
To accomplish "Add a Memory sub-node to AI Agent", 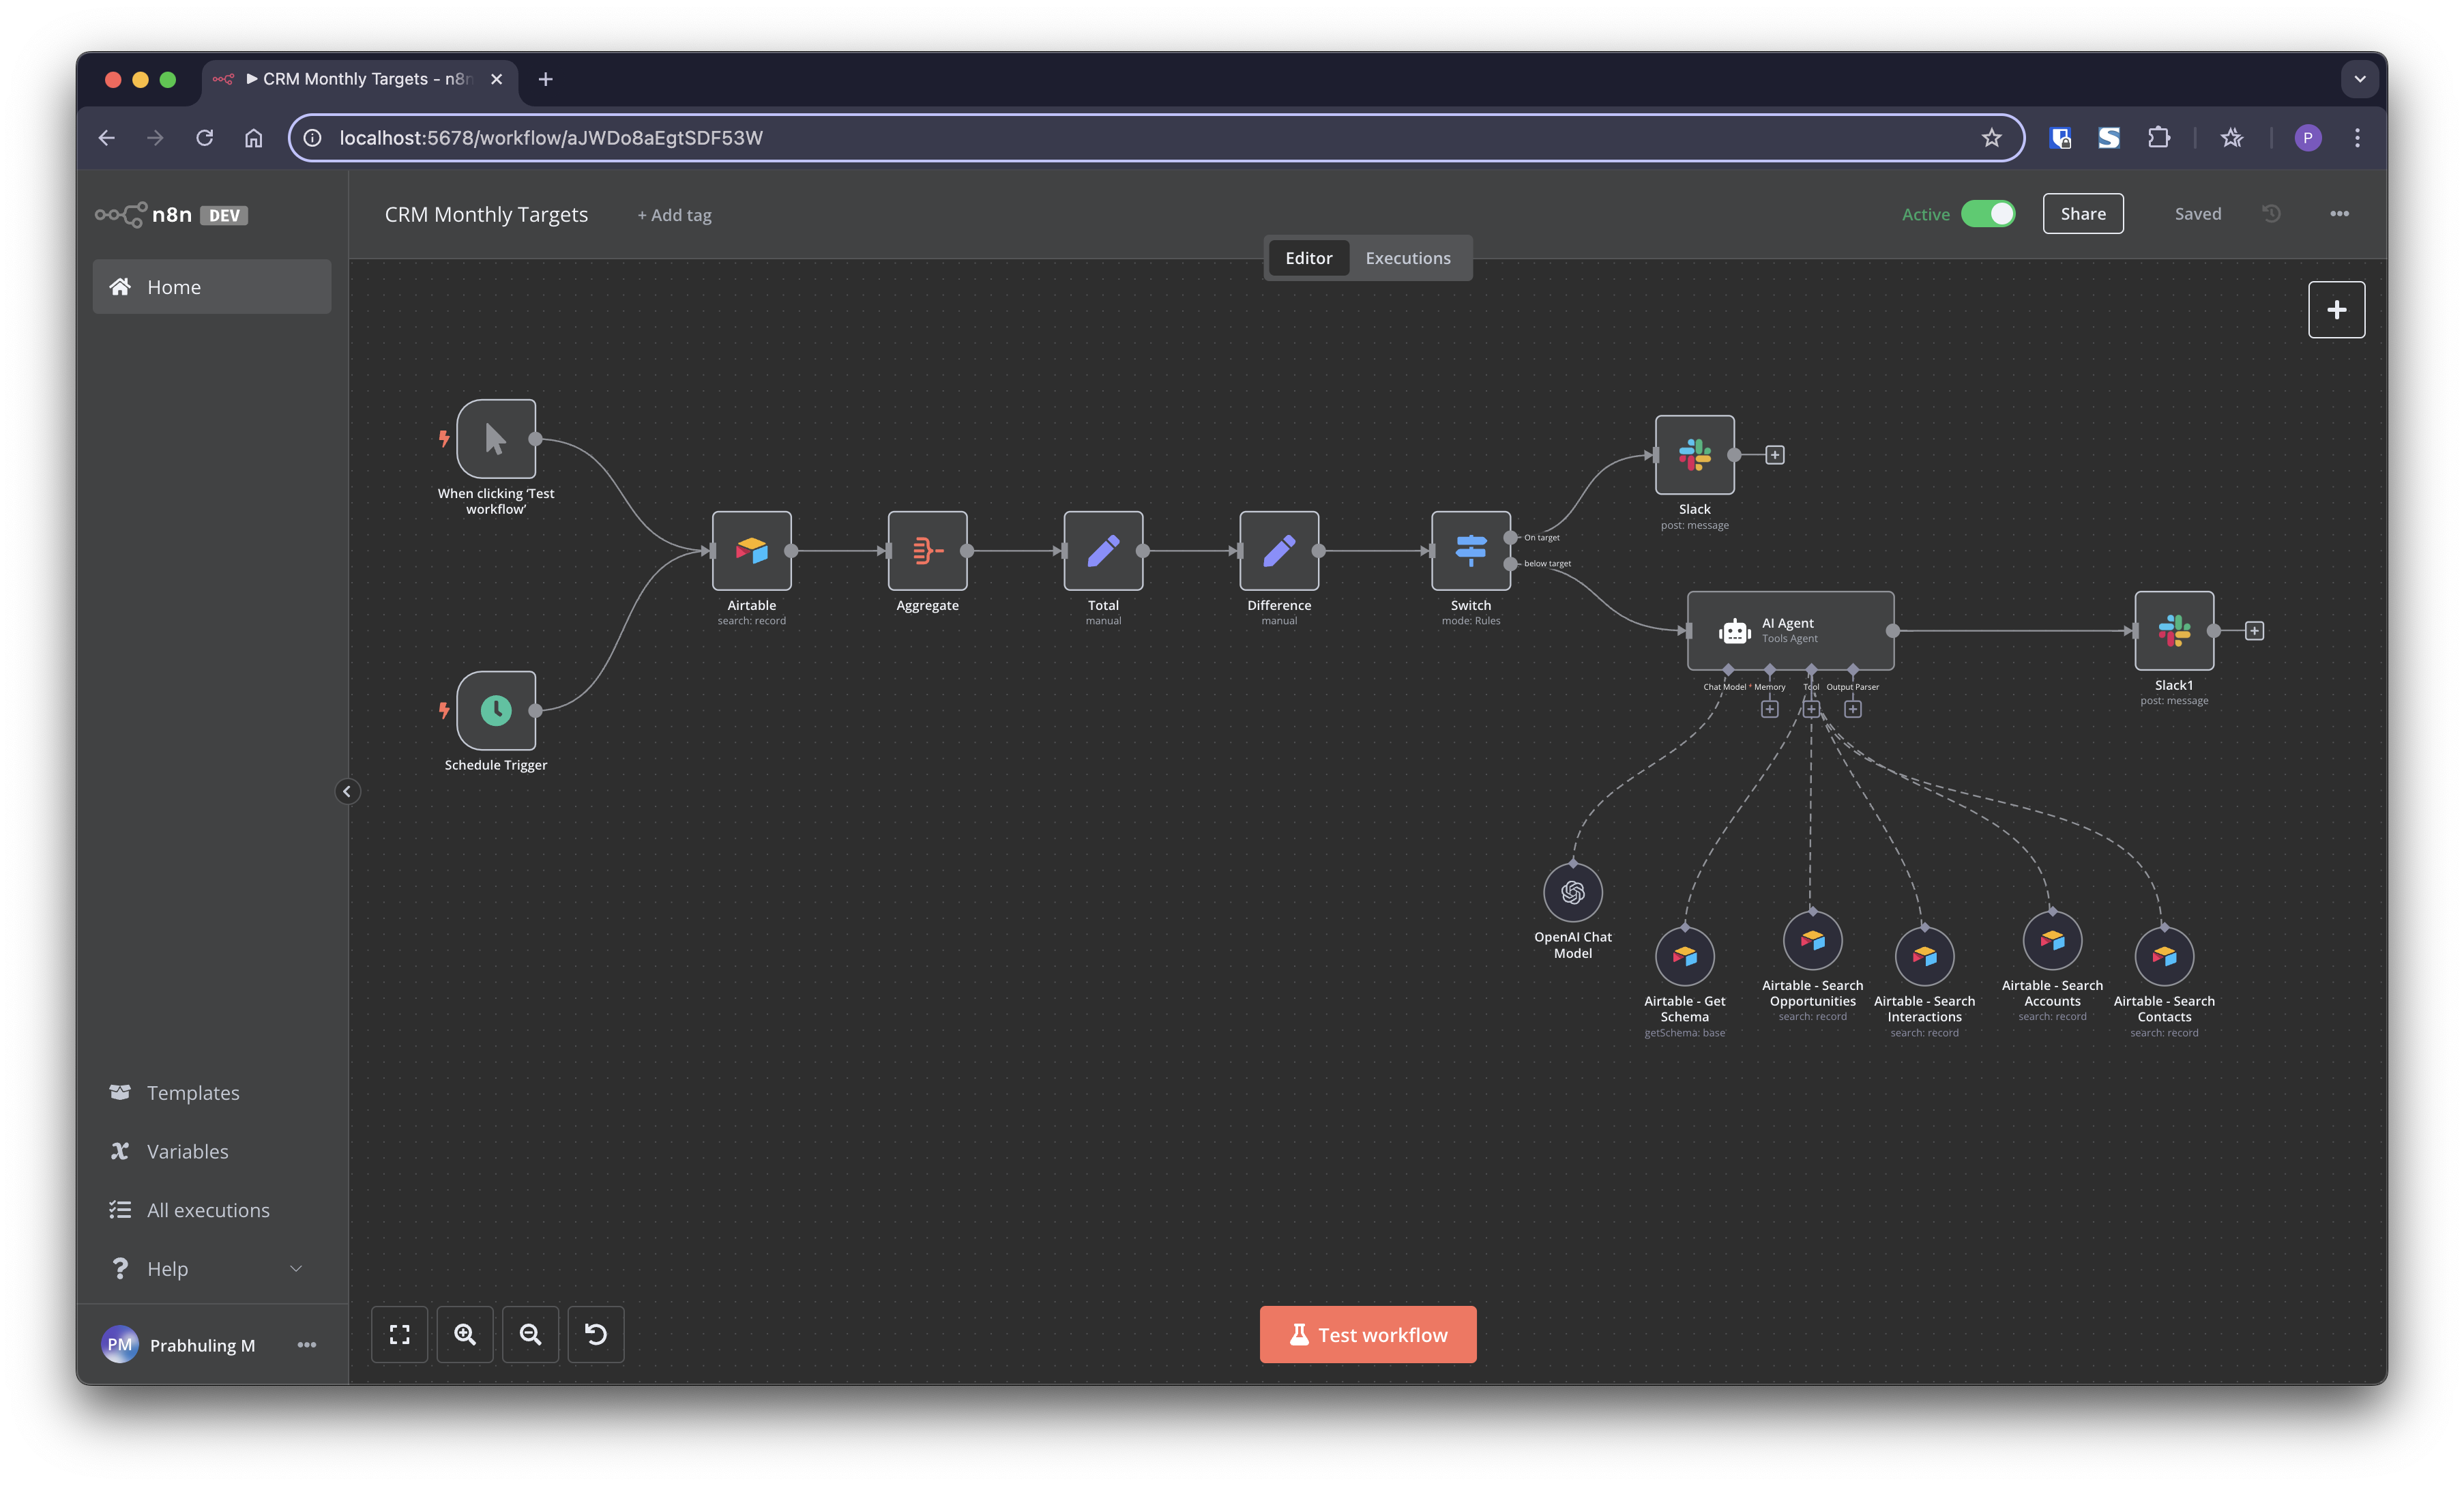I will point(1769,709).
